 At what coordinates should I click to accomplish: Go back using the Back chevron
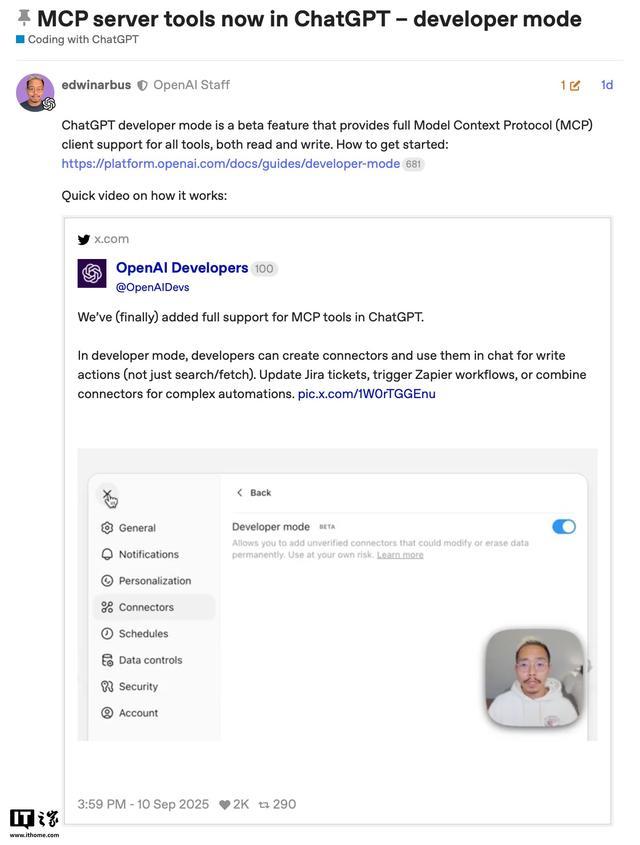tap(240, 493)
